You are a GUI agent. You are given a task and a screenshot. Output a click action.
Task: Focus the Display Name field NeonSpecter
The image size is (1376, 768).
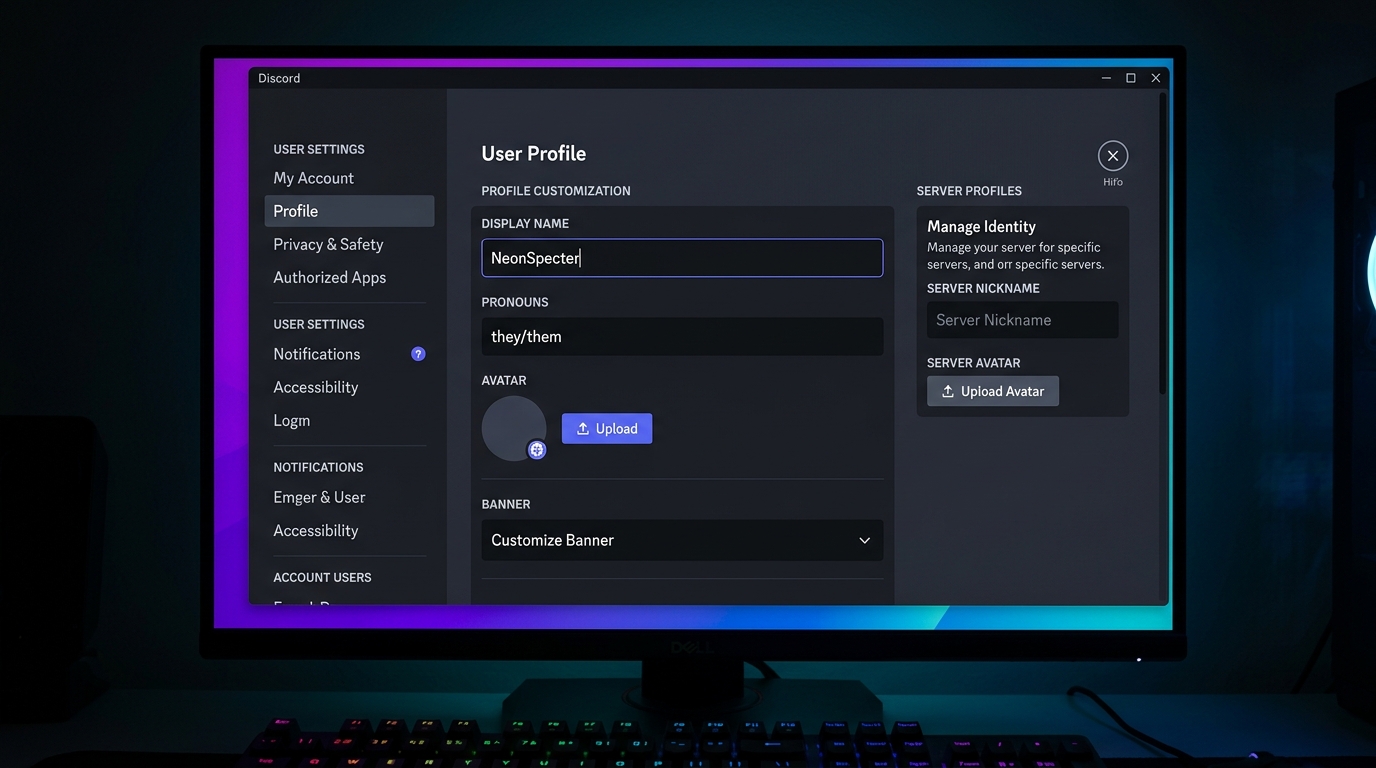pos(682,258)
